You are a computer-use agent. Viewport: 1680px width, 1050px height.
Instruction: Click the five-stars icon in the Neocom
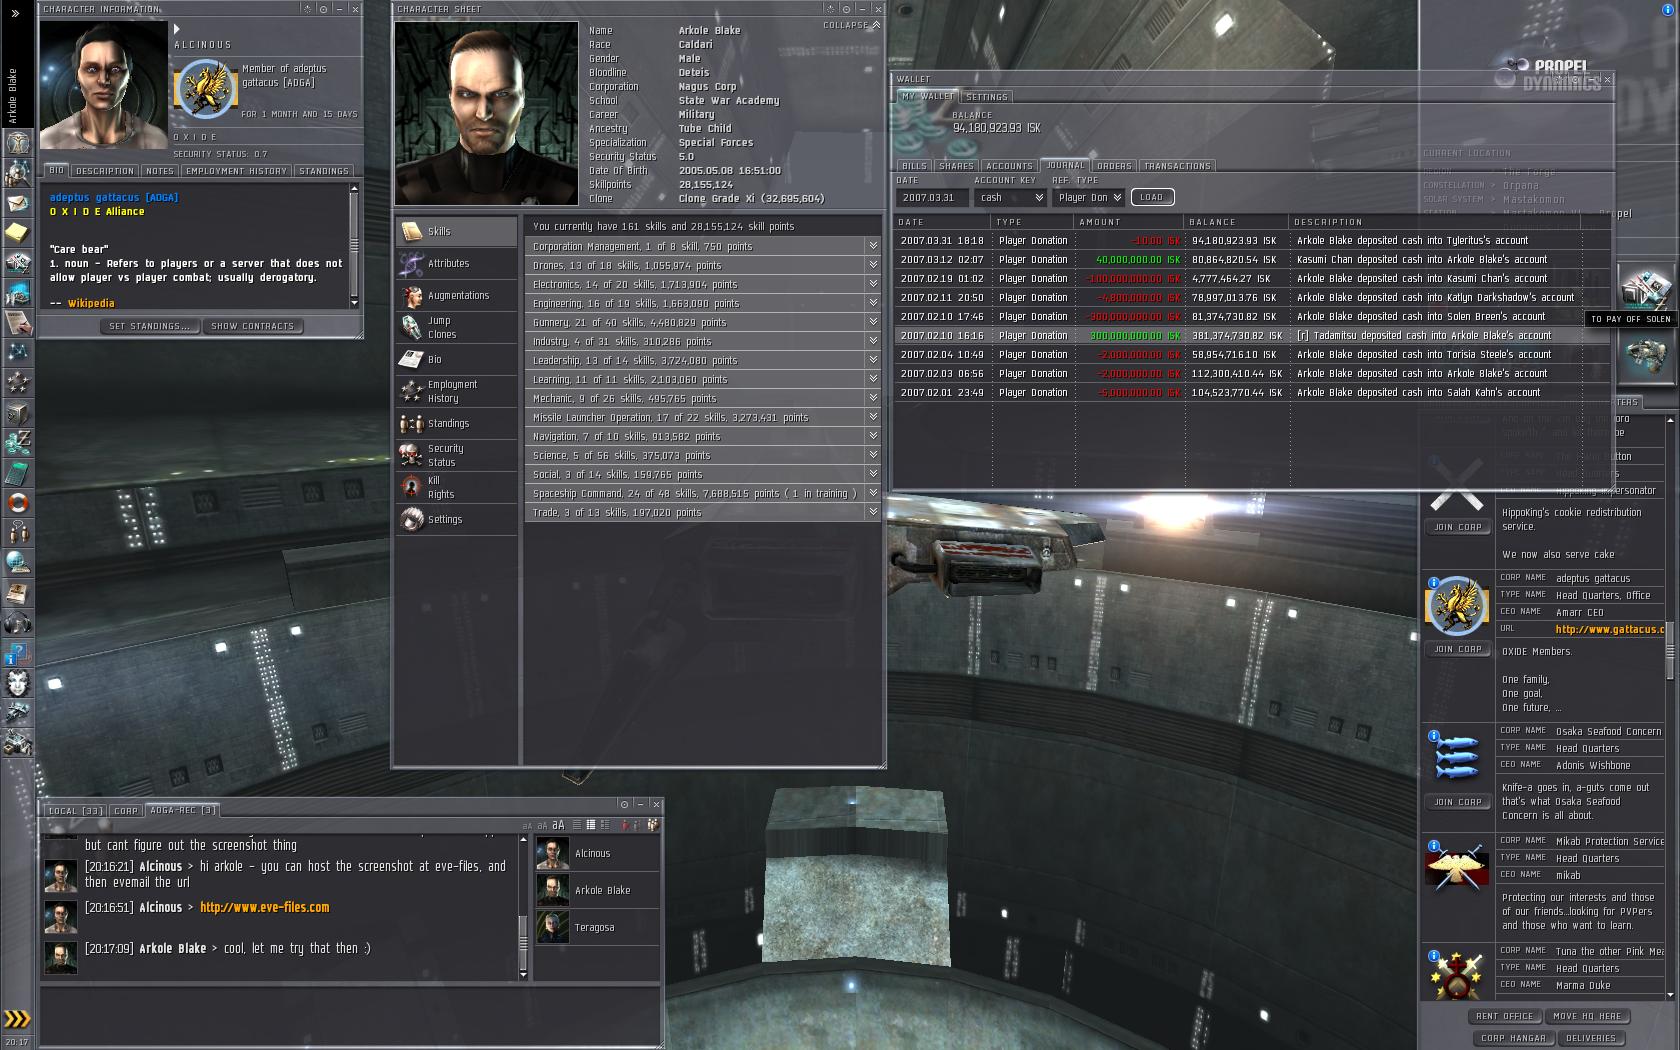pyautogui.click(x=18, y=382)
